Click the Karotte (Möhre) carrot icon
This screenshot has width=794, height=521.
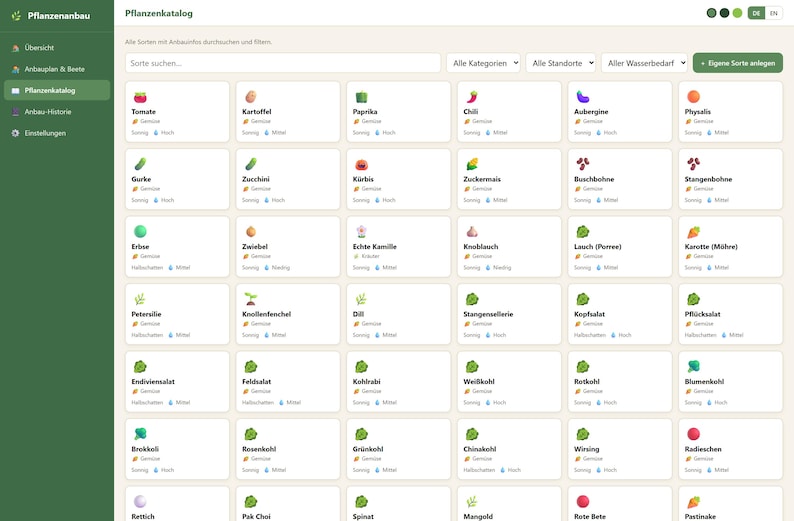[693, 231]
